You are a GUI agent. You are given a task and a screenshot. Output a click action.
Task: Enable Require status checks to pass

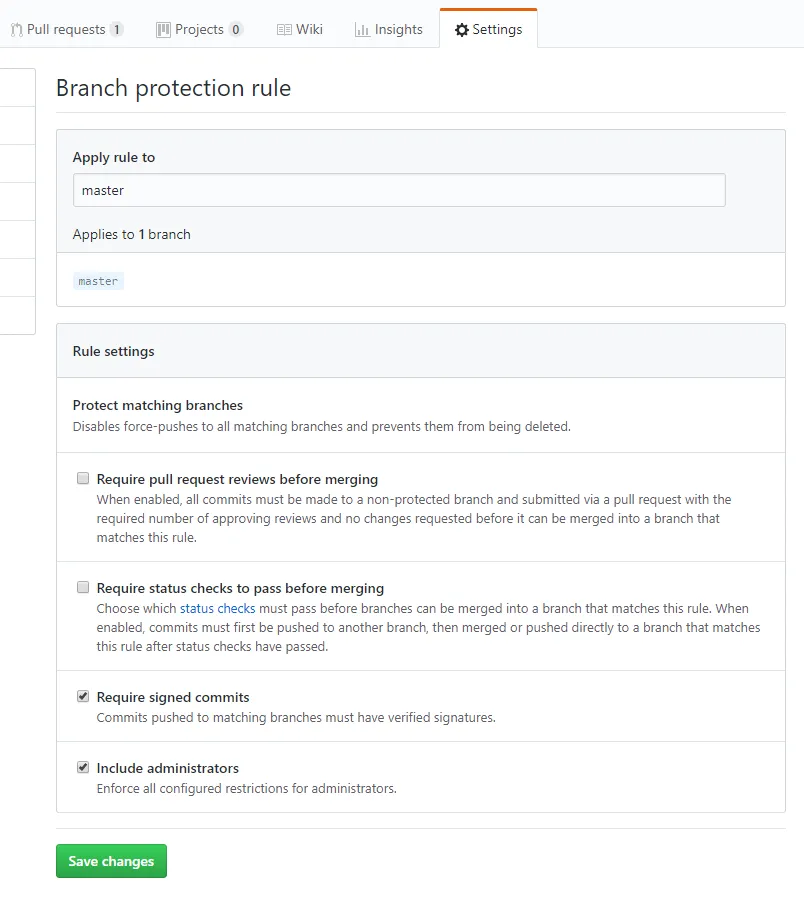[x=83, y=588]
